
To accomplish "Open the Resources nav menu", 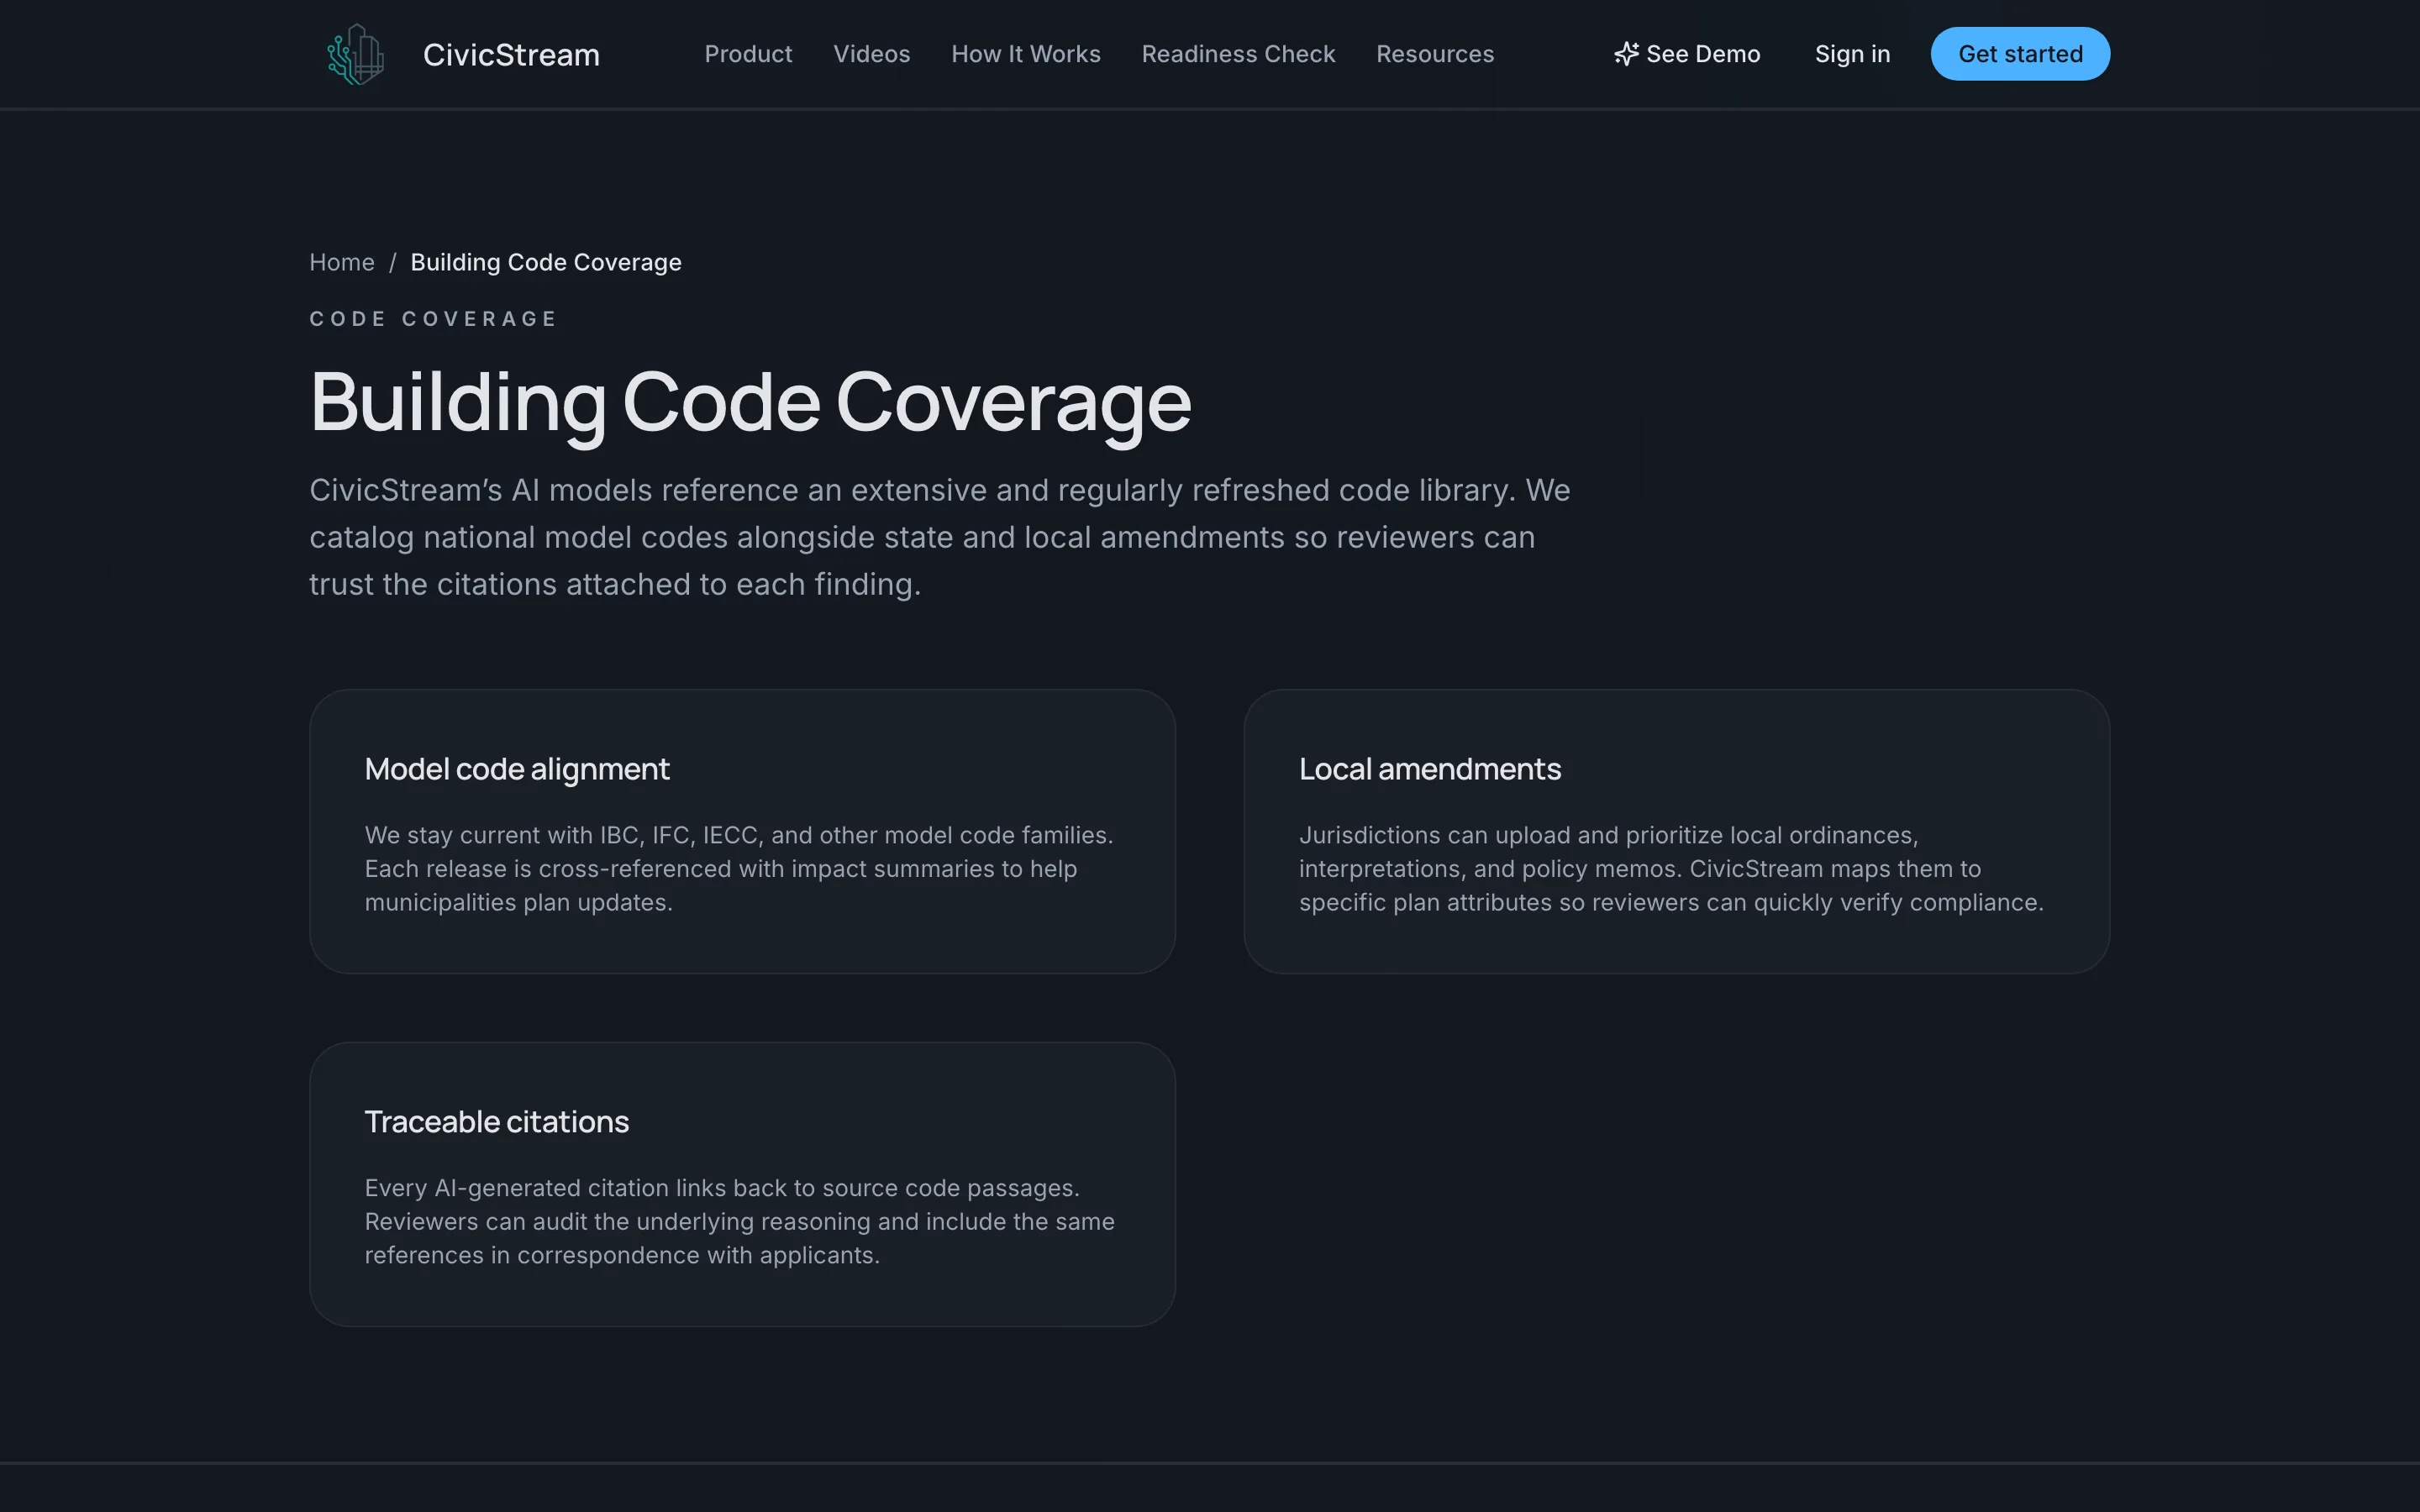I will (1434, 54).
